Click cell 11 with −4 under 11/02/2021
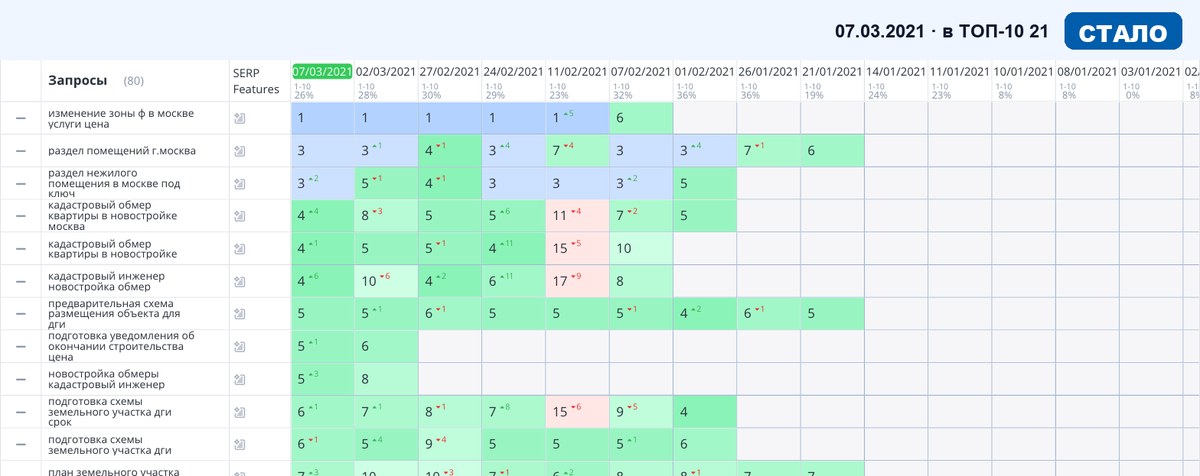Screen dimensions: 1200x476 click(x=578, y=215)
